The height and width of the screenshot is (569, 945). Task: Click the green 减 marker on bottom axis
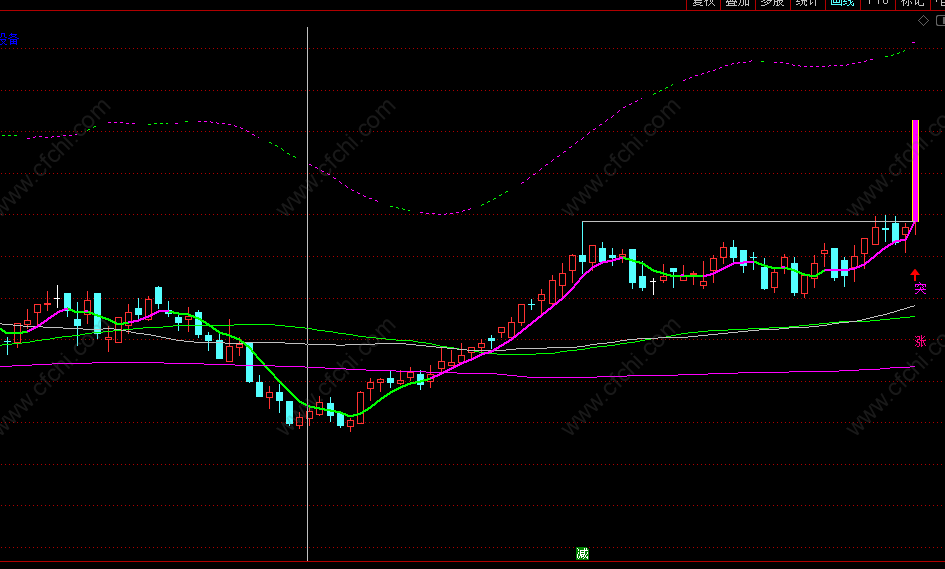pos(582,553)
